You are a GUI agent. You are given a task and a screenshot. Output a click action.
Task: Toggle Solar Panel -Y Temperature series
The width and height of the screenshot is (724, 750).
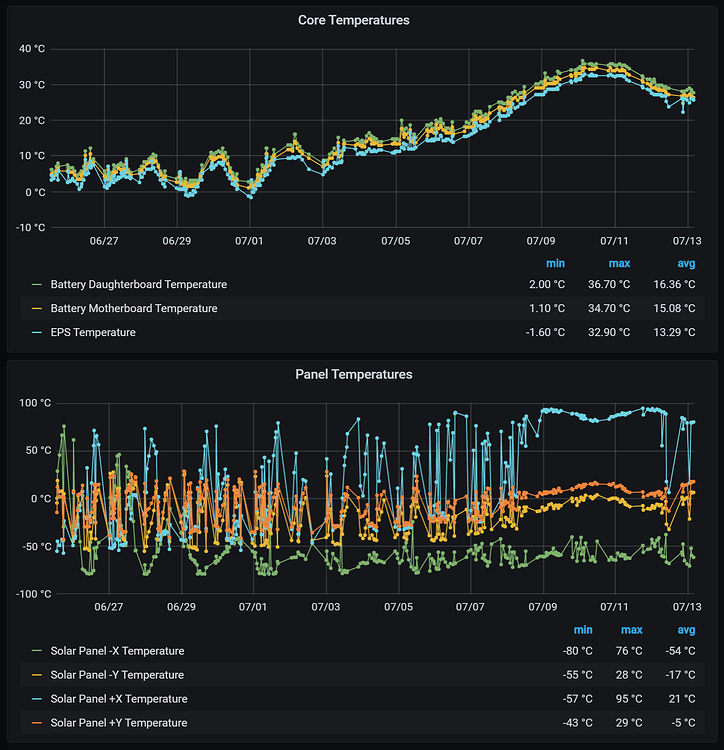(117, 675)
